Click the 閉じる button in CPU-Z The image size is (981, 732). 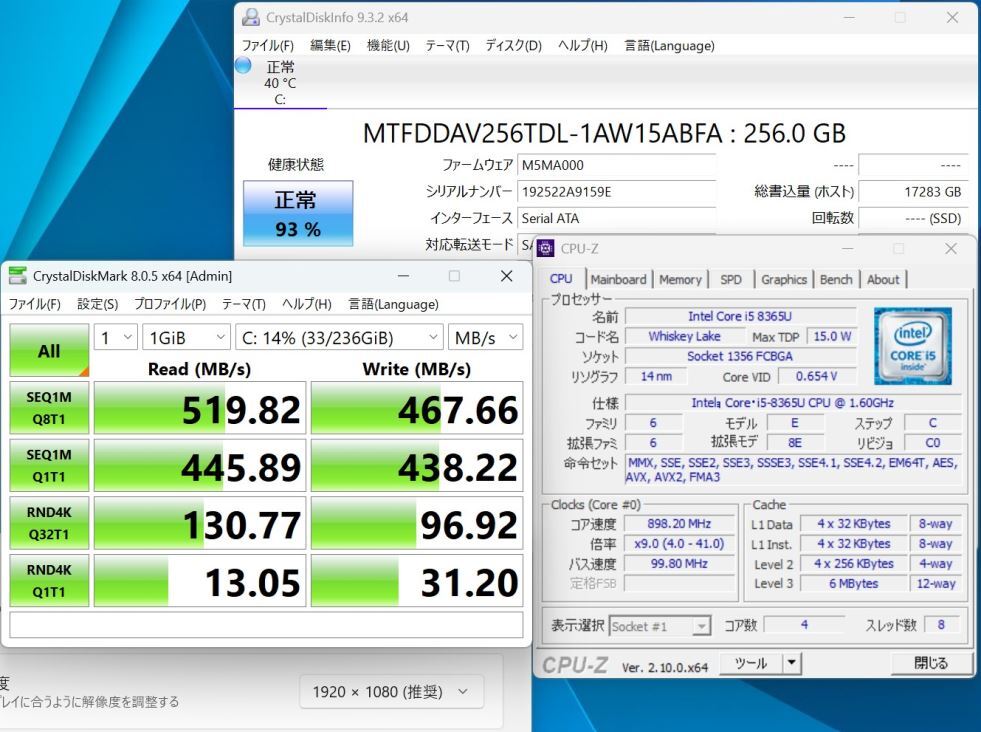(x=930, y=663)
